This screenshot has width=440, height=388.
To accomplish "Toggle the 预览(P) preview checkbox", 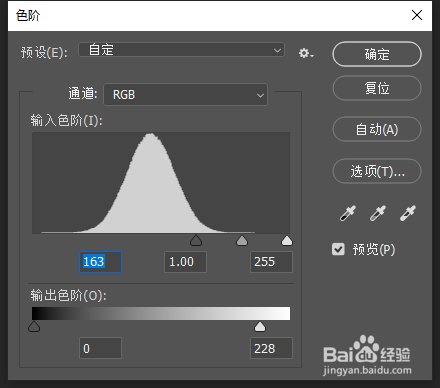I will pos(338,249).
